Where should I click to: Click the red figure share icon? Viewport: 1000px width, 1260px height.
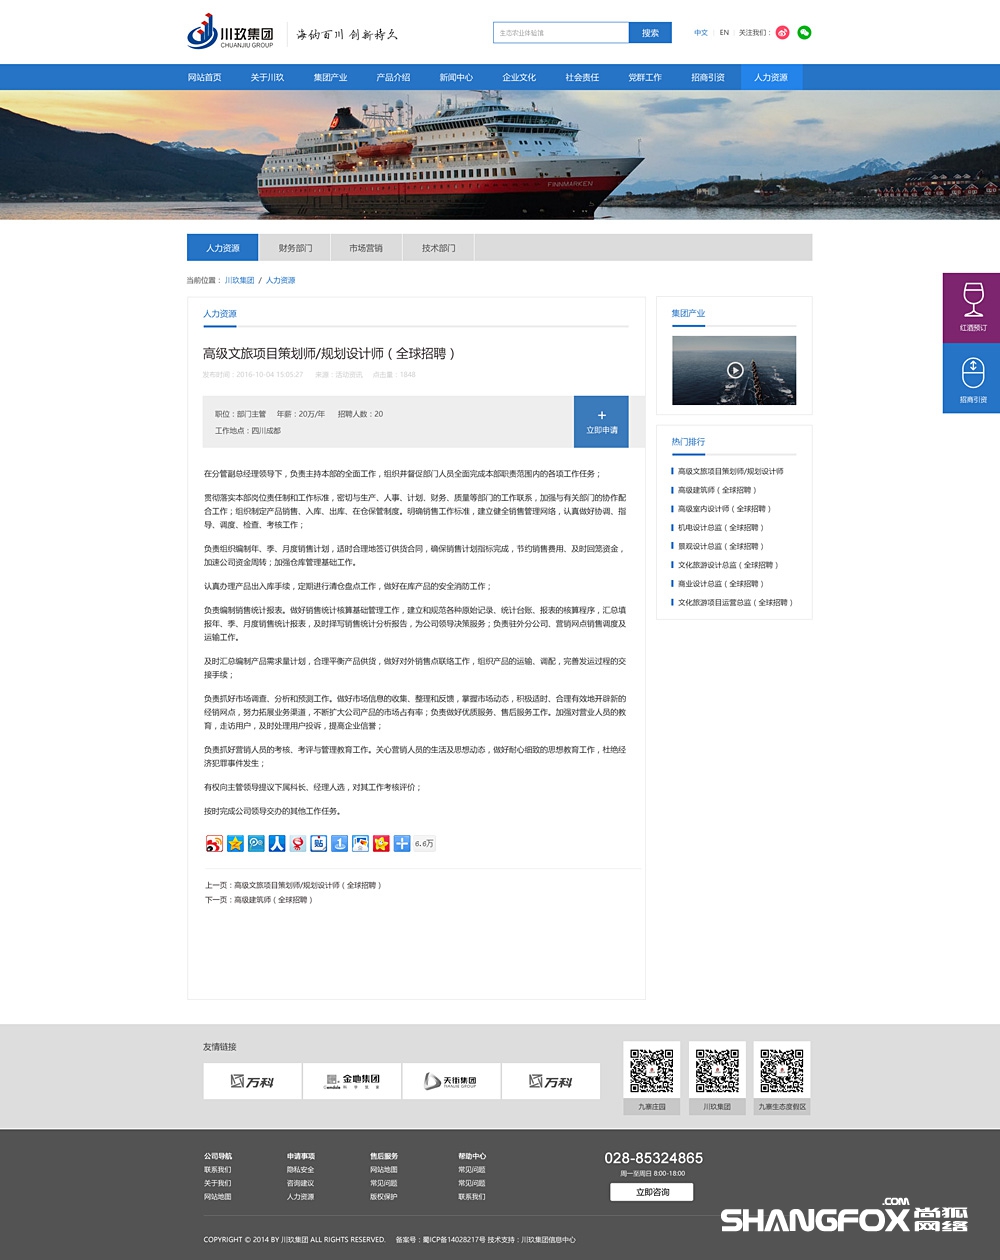pyautogui.click(x=298, y=843)
